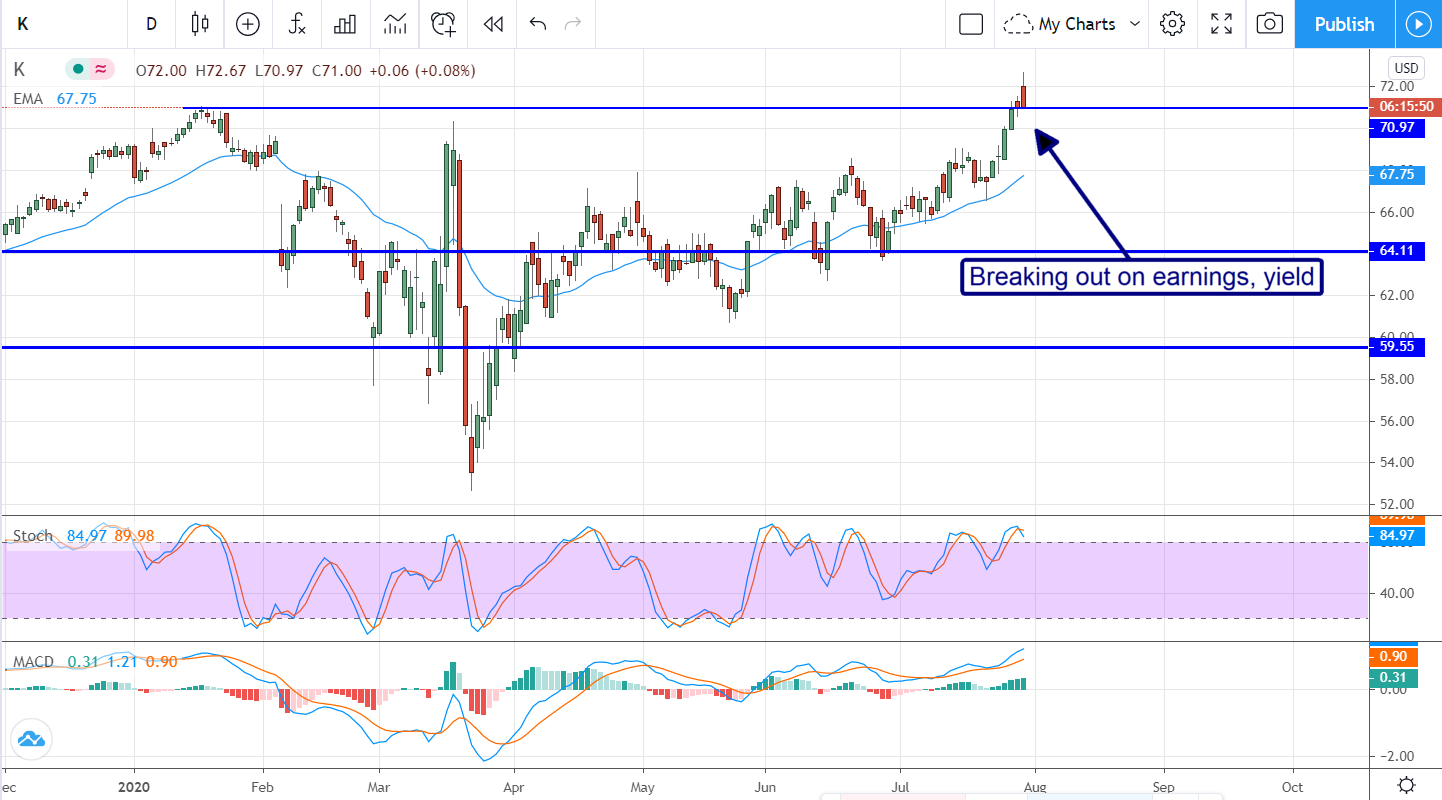Viewport: 1442px width, 800px height.
Task: Select the layout rectangle icon
Action: pyautogui.click(x=971, y=24)
